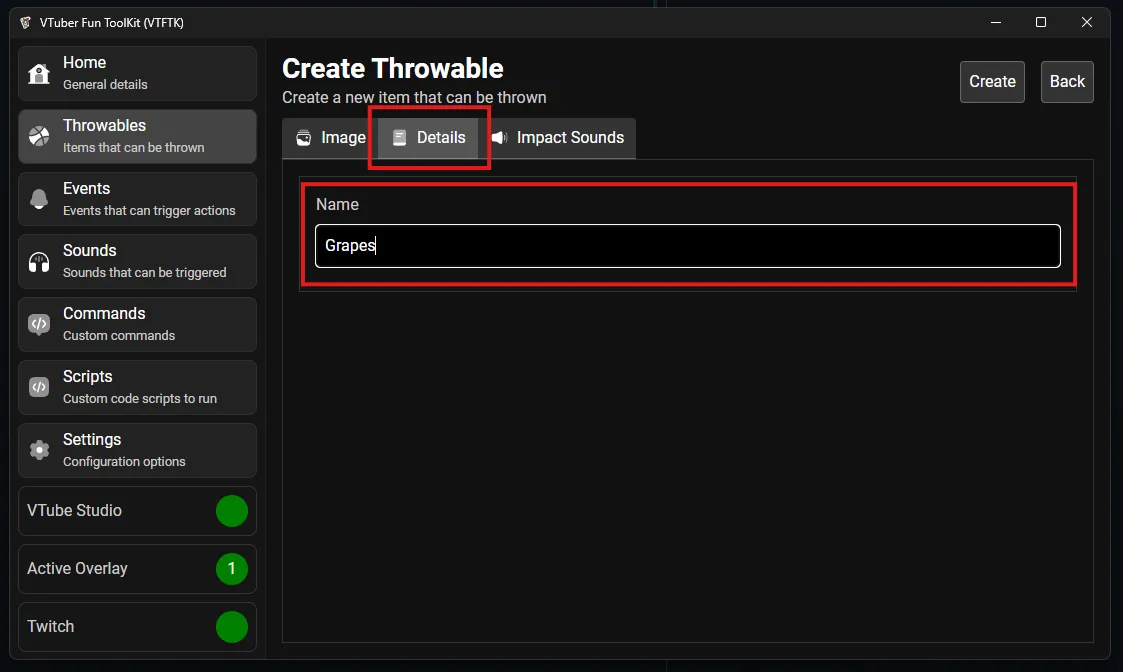Click the Sounds headphones icon
The image size is (1123, 672).
click(x=39, y=262)
